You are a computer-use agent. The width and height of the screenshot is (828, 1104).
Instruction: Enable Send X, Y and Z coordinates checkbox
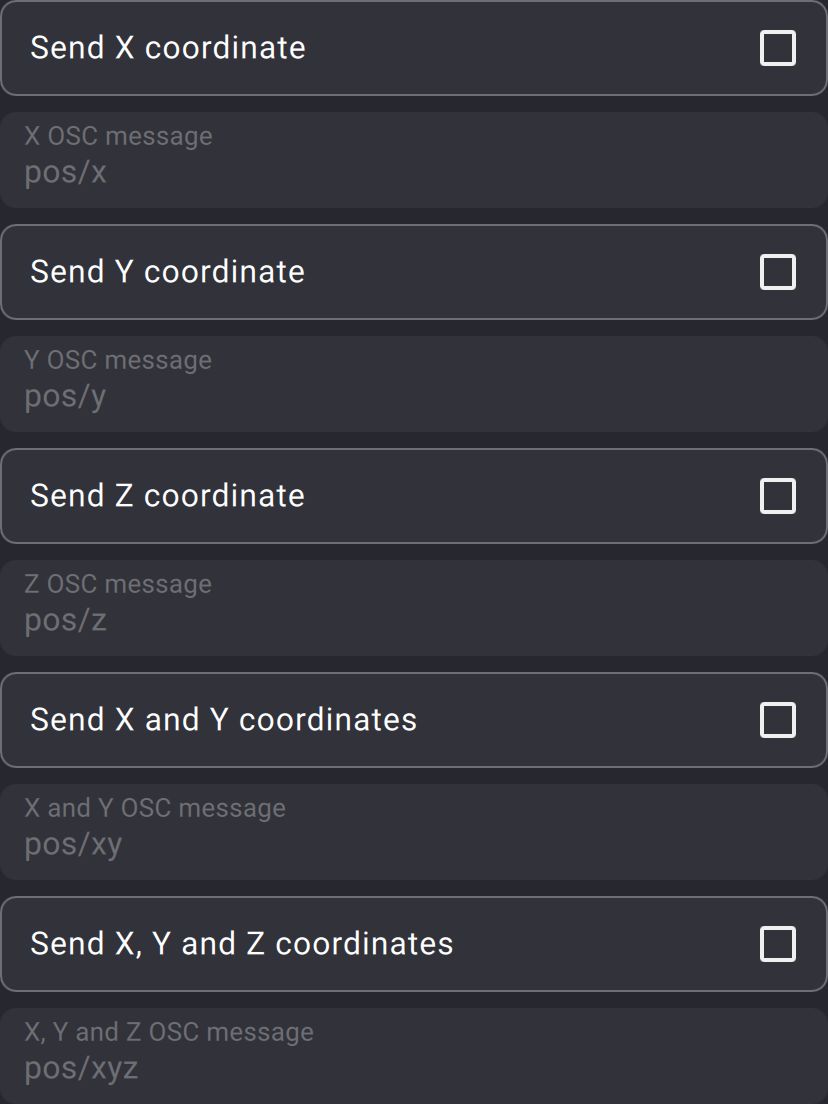click(778, 944)
